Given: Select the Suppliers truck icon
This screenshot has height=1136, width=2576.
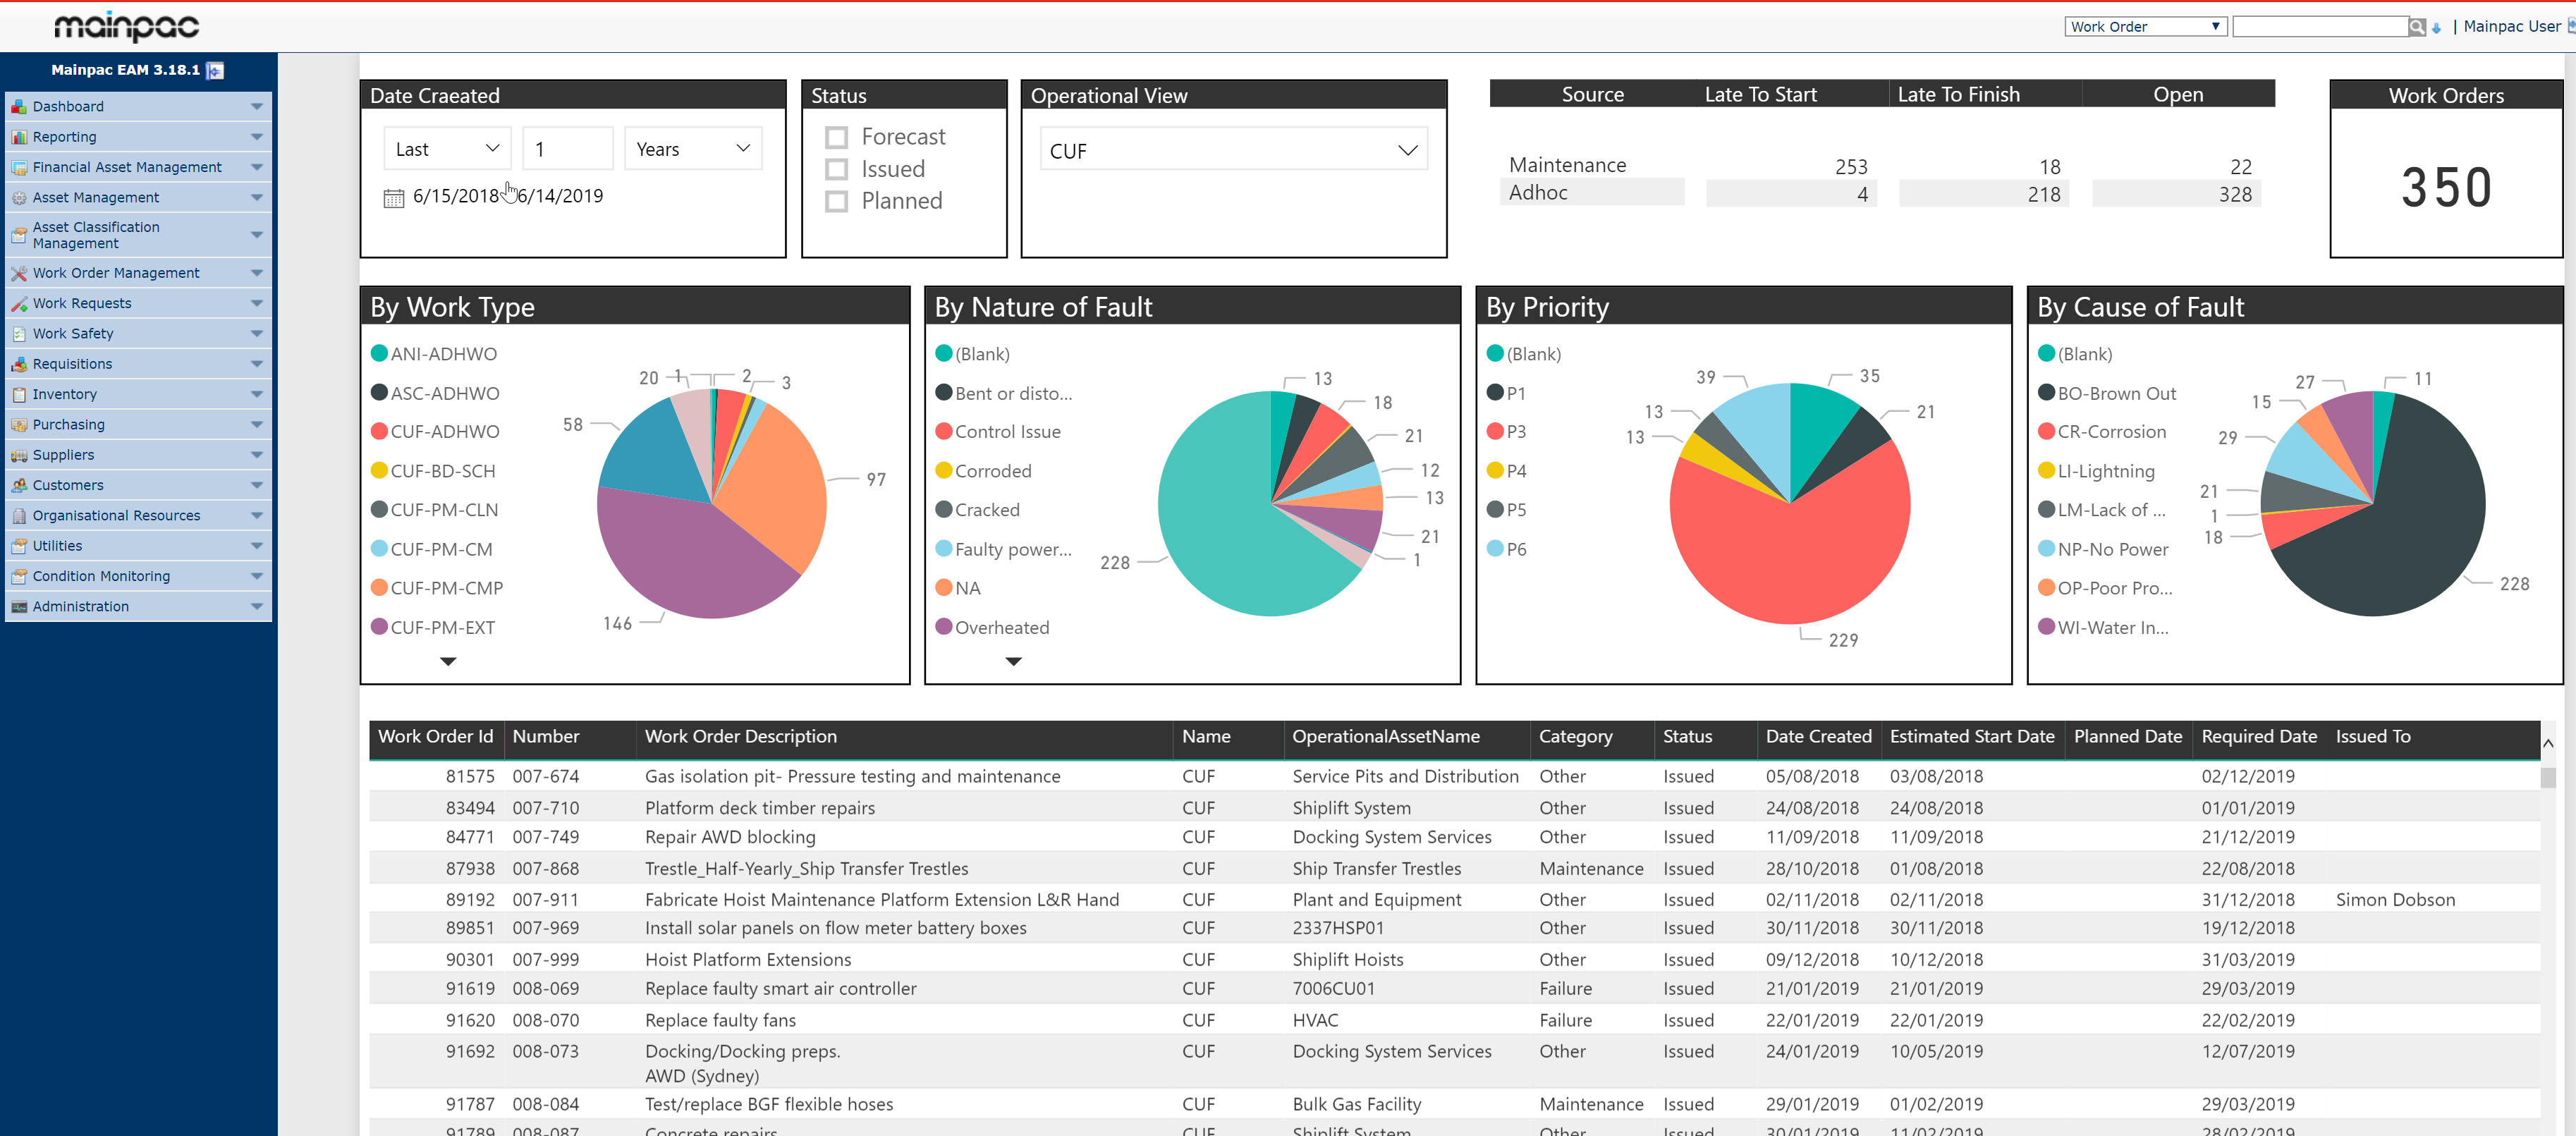Looking at the screenshot, I should pyautogui.click(x=18, y=455).
